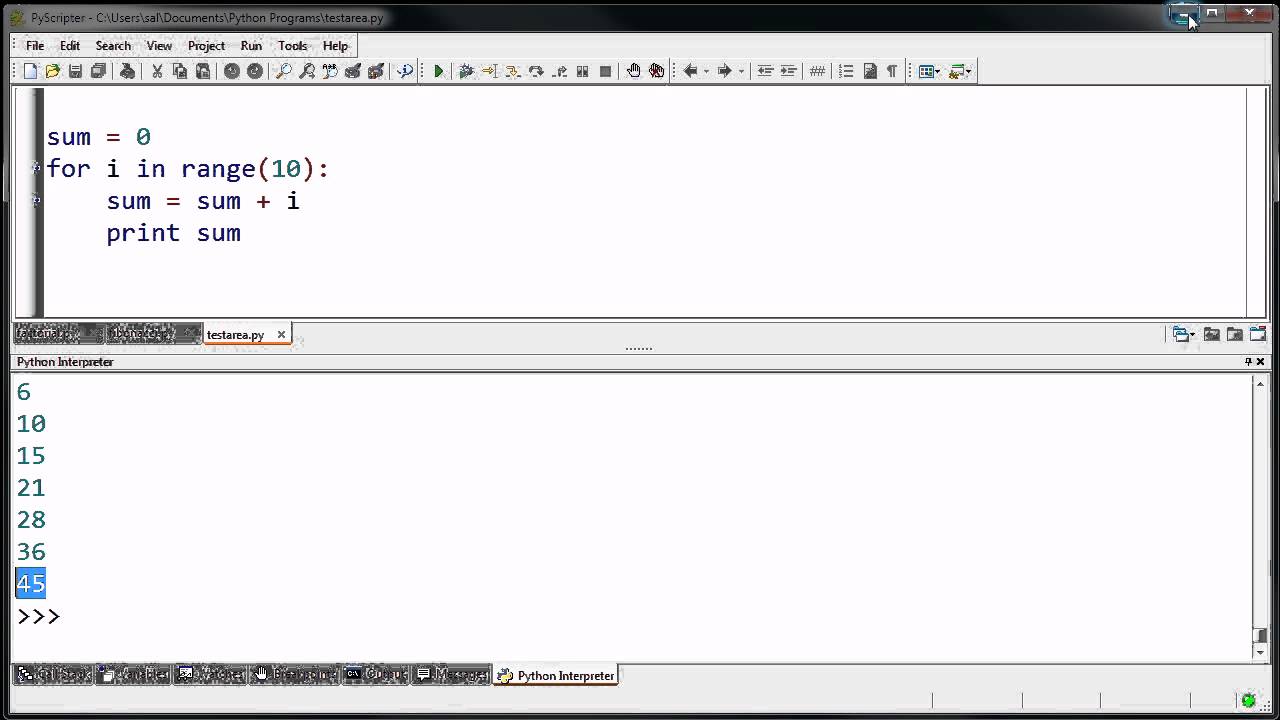Open the Find dialog via the magnifier icon
Image resolution: width=1280 pixels, height=720 pixels.
[x=282, y=71]
